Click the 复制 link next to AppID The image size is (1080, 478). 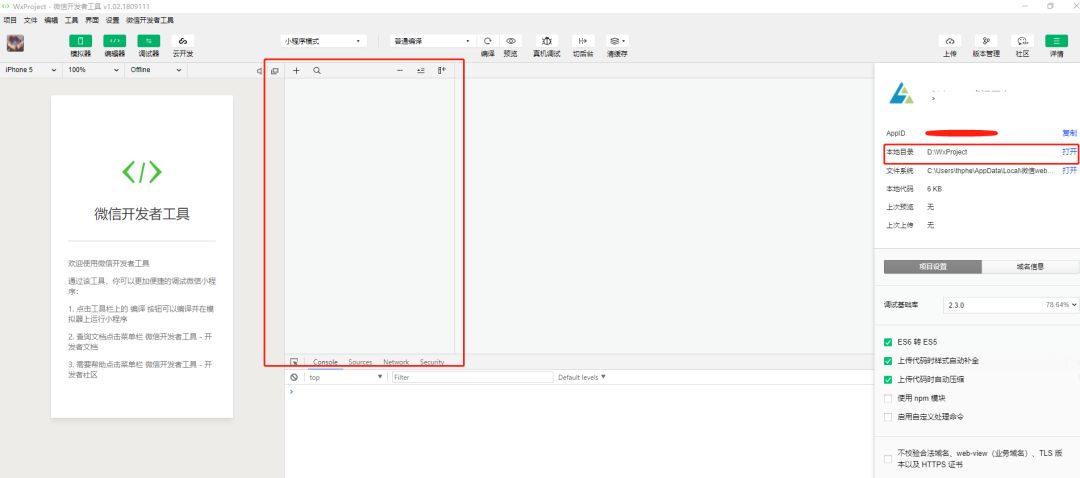pos(1069,133)
